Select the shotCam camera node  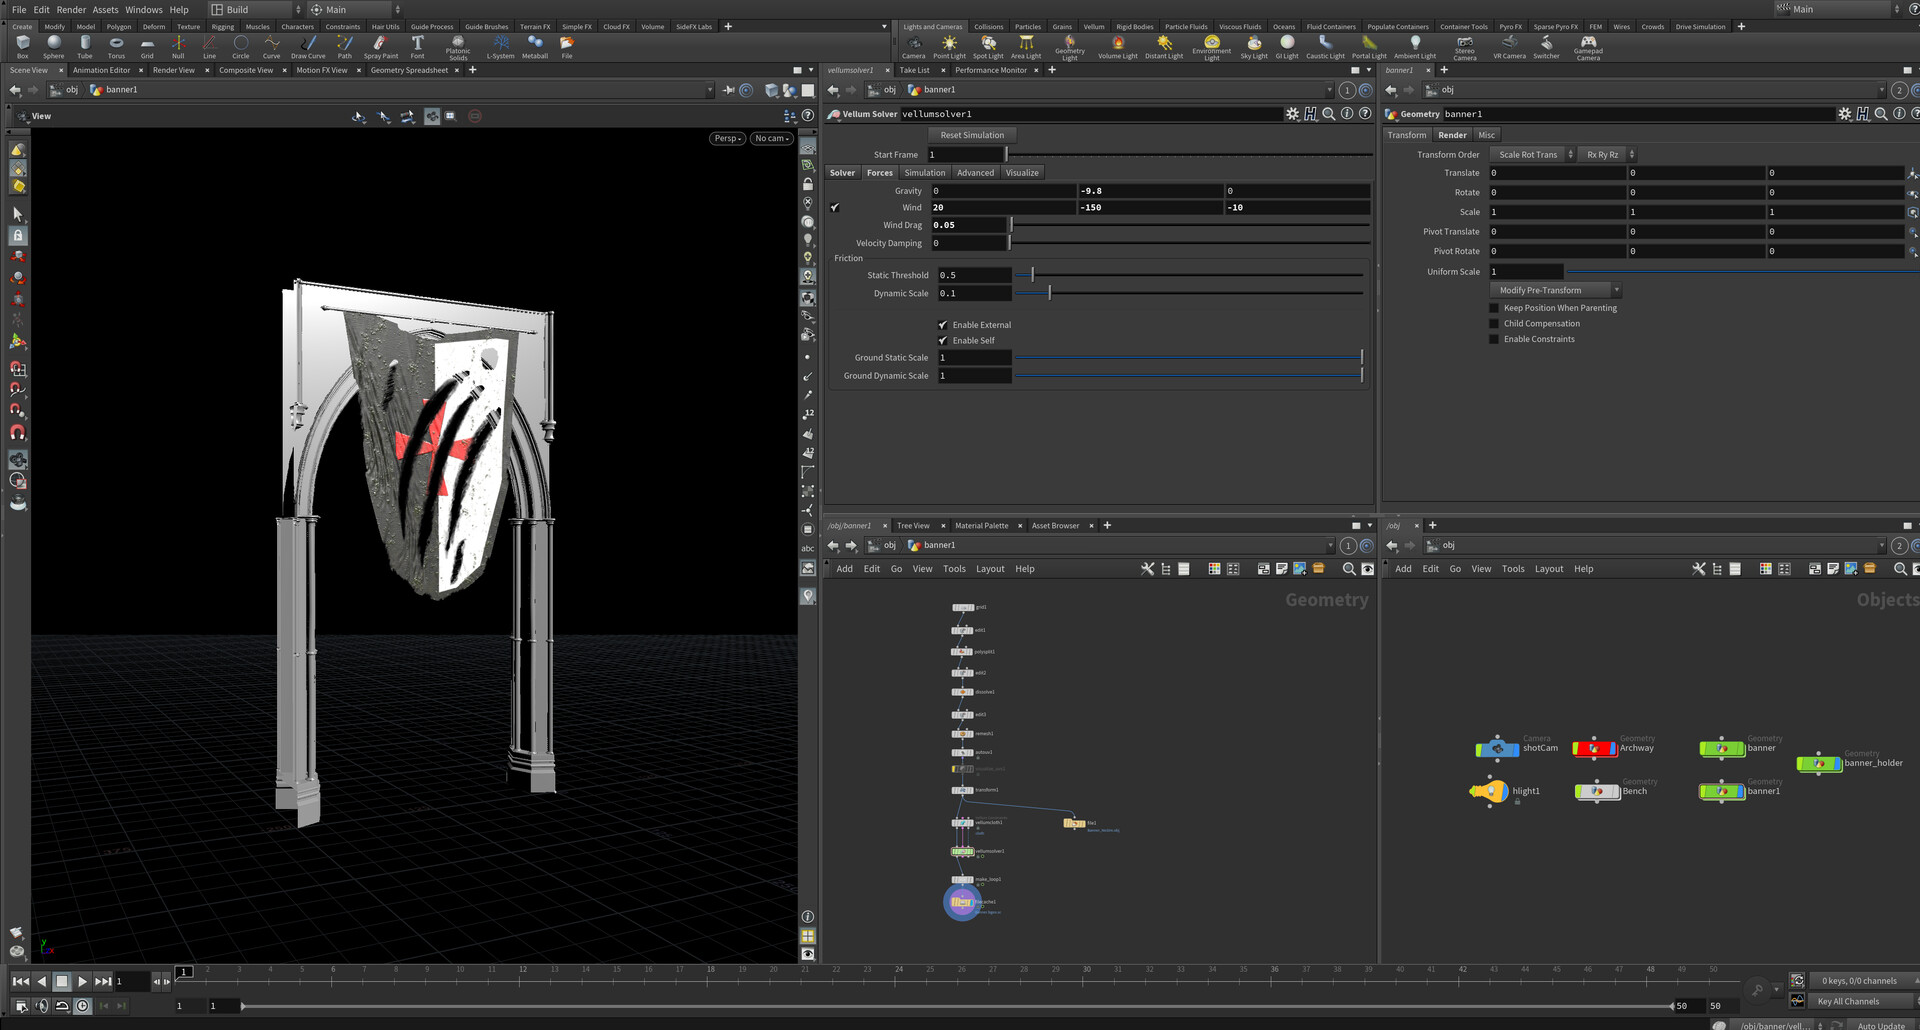1497,748
